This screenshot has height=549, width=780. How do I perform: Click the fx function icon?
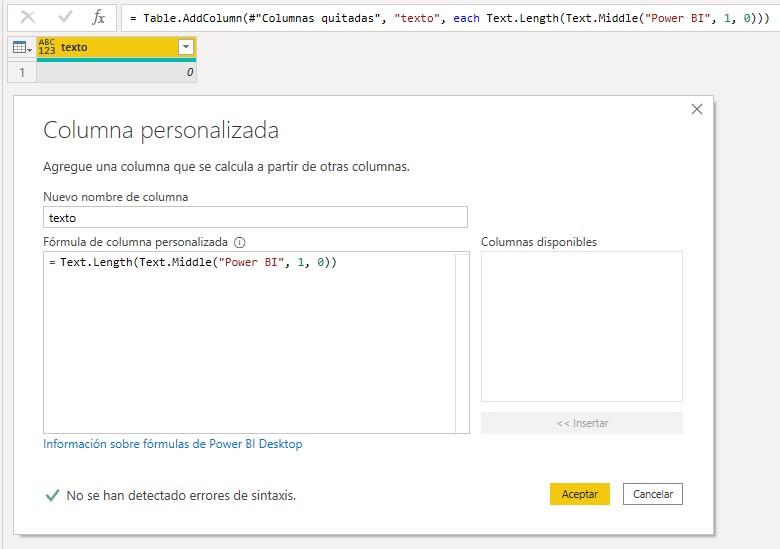pyautogui.click(x=98, y=17)
